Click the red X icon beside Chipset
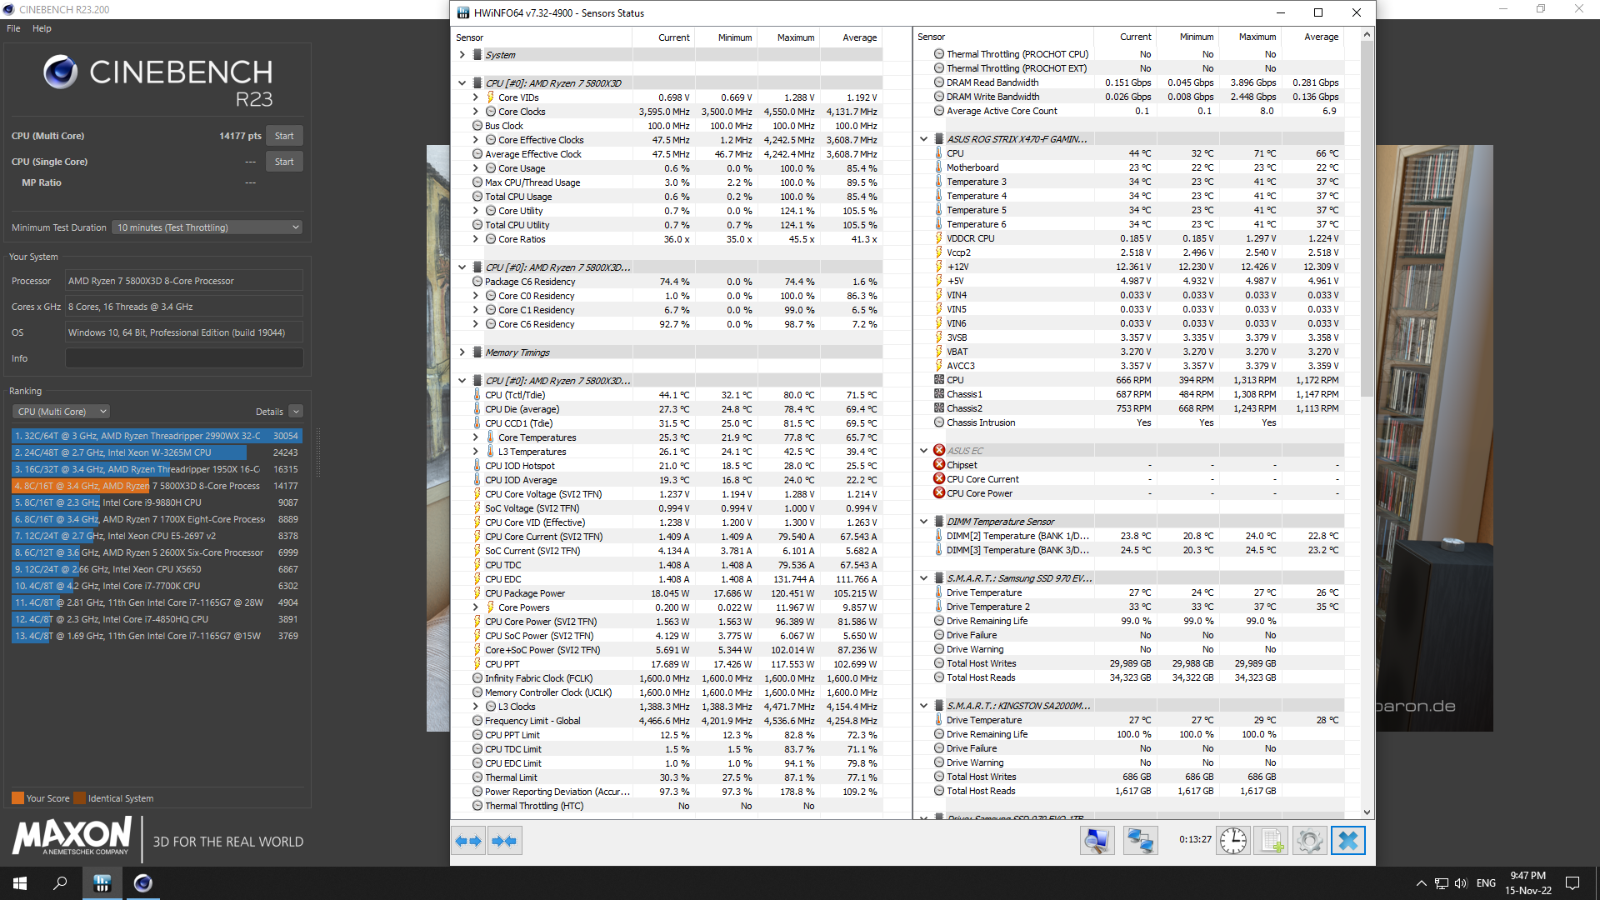 [x=939, y=465]
